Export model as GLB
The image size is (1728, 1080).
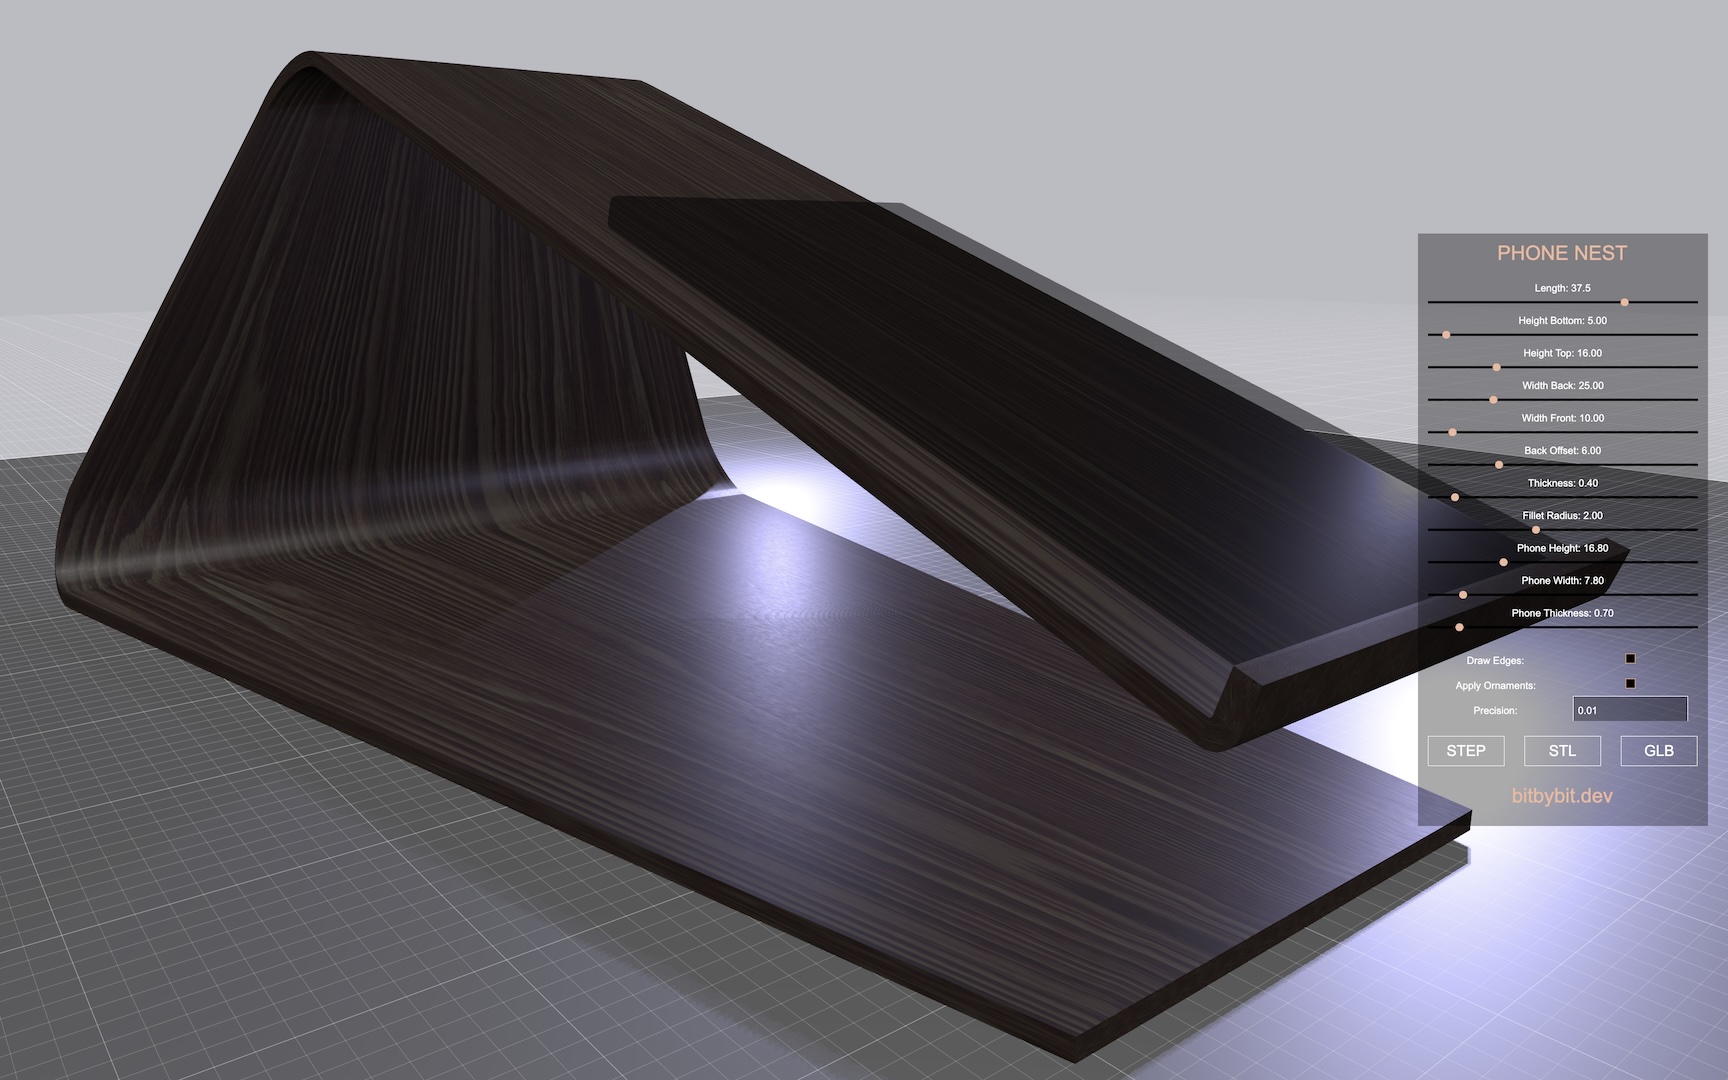[x=1659, y=751]
